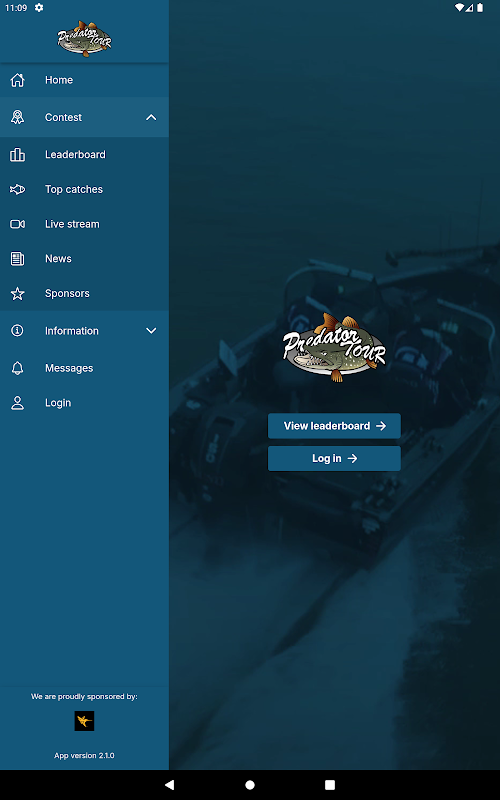This screenshot has height=800, width=500.
Task: Tap the Top catches fish icon
Action: click(x=17, y=189)
